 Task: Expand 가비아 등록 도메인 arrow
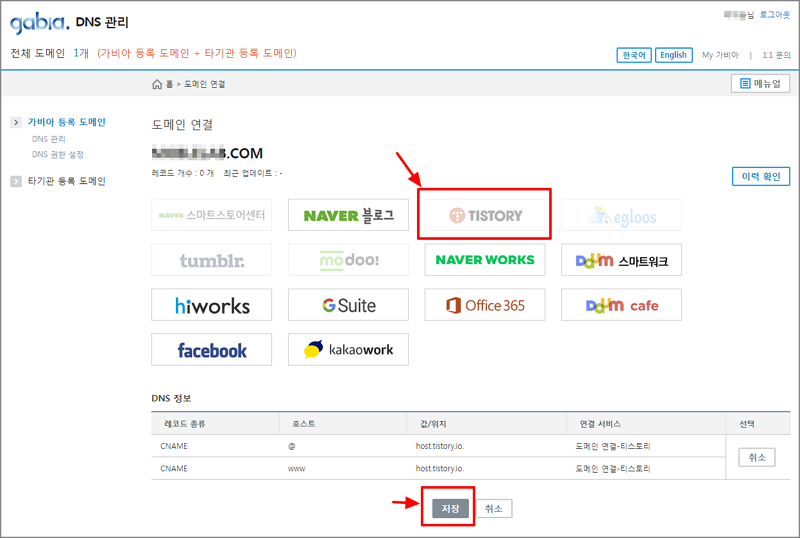16,123
